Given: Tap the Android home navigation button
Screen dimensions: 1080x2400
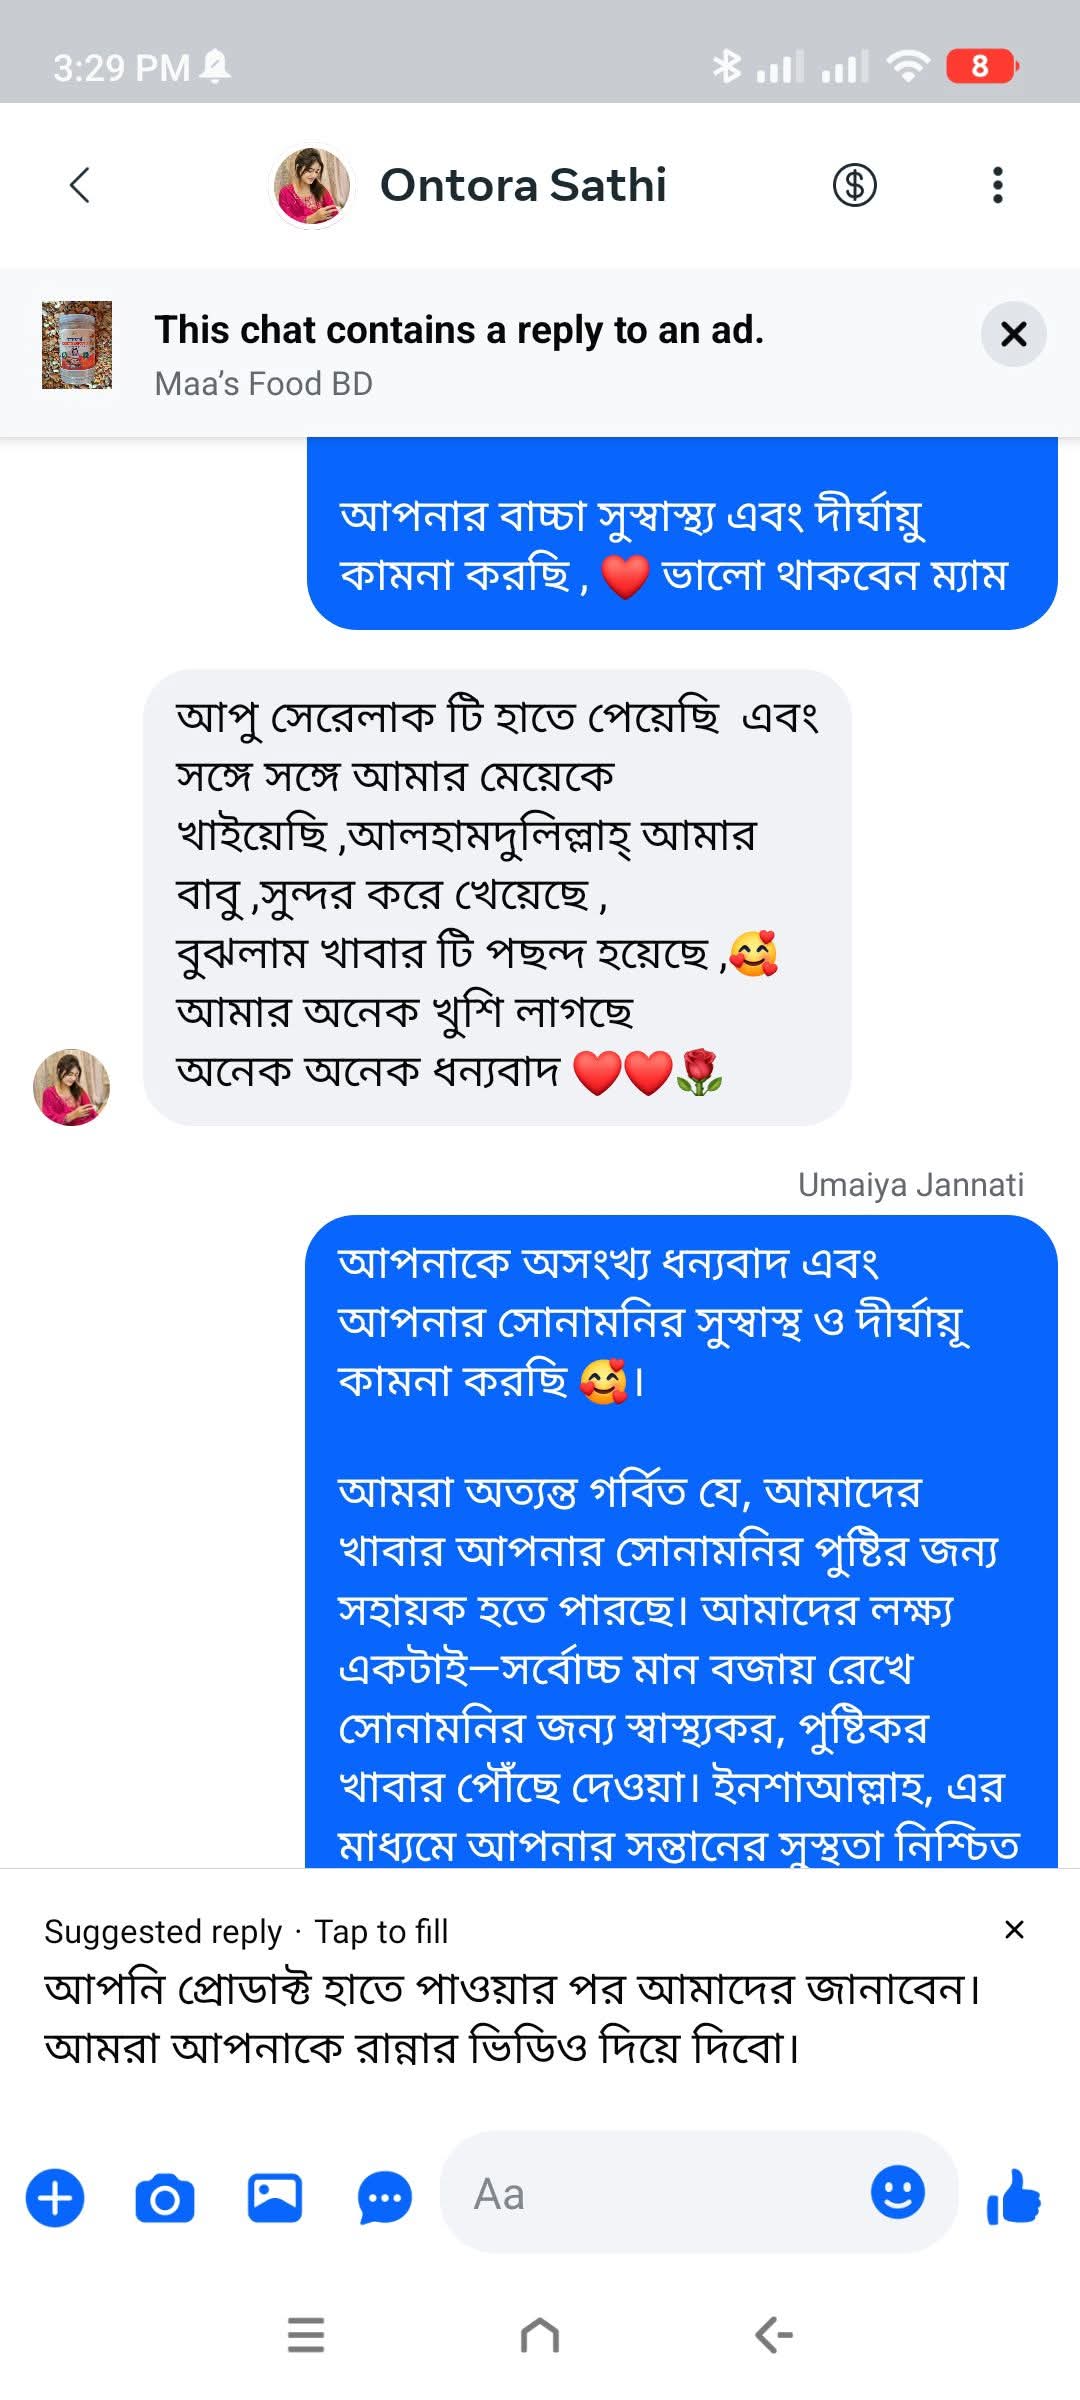Looking at the screenshot, I should pos(540,2336).
